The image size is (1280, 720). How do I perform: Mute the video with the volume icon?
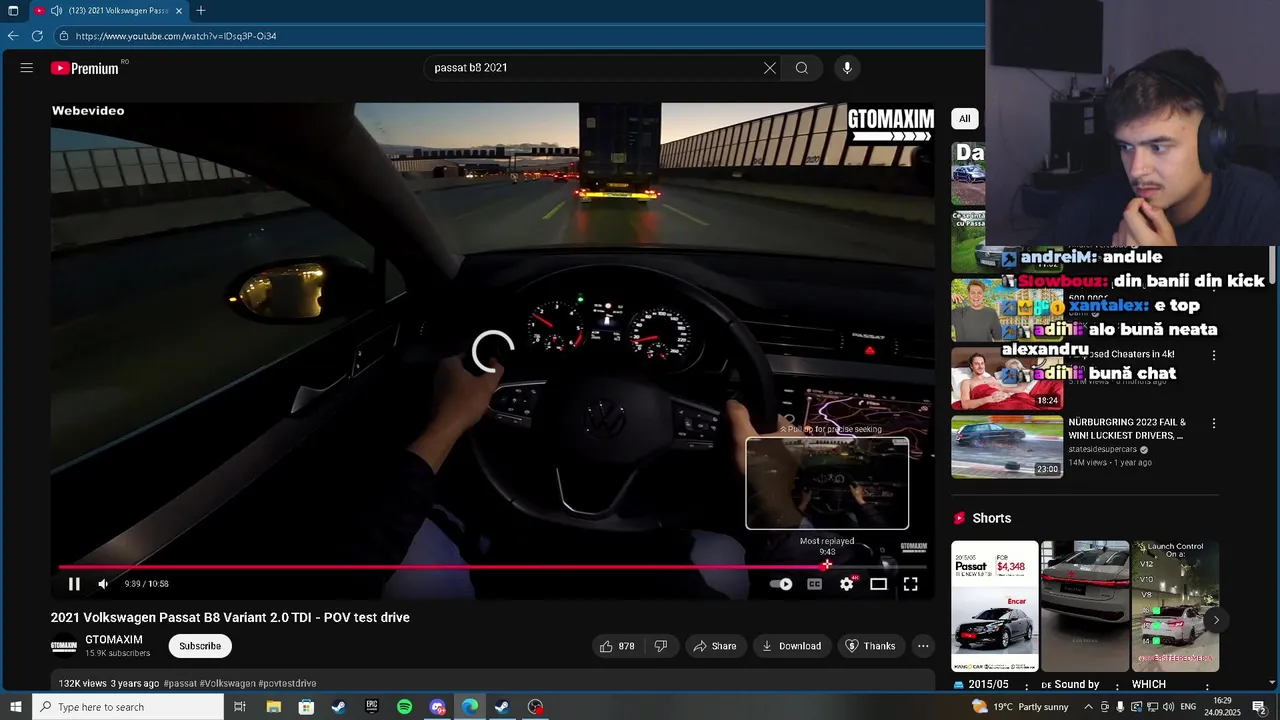tap(103, 584)
